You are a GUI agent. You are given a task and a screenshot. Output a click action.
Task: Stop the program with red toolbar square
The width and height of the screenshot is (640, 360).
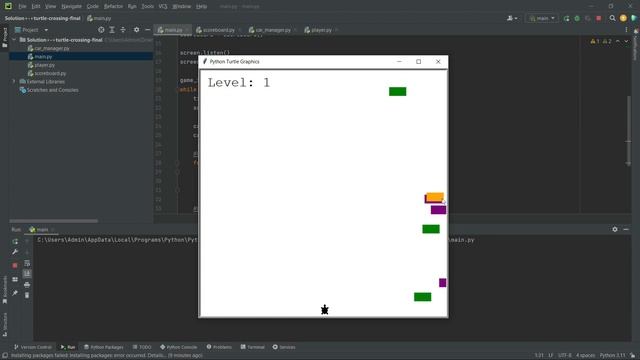coord(599,18)
